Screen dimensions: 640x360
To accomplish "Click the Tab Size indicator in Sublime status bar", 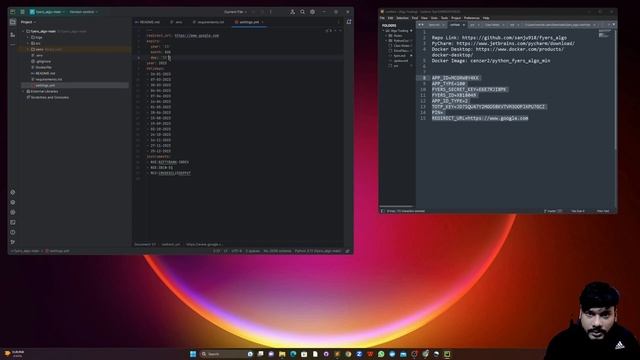I will pos(578,211).
